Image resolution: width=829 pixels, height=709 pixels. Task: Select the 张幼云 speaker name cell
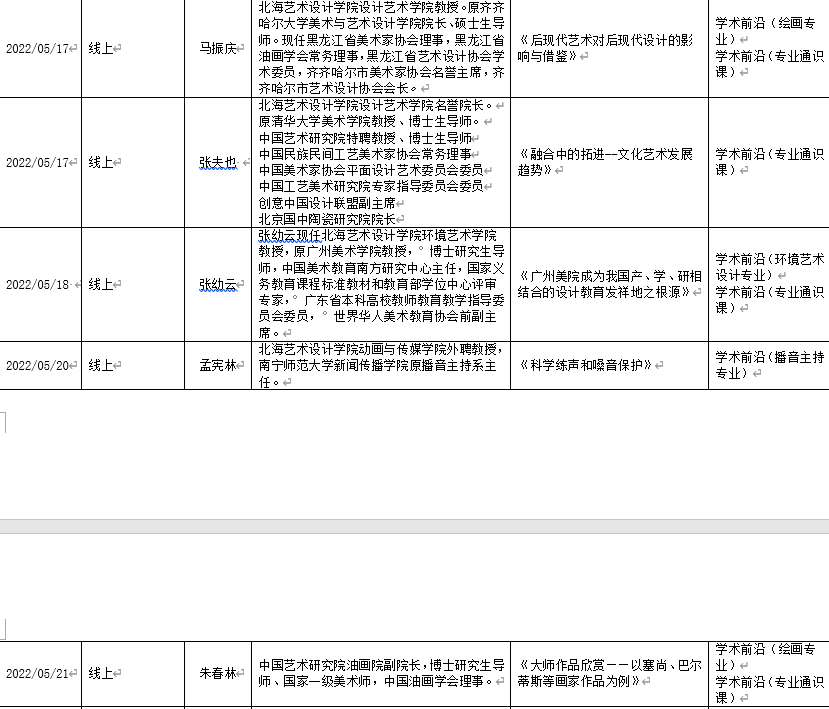tap(217, 284)
